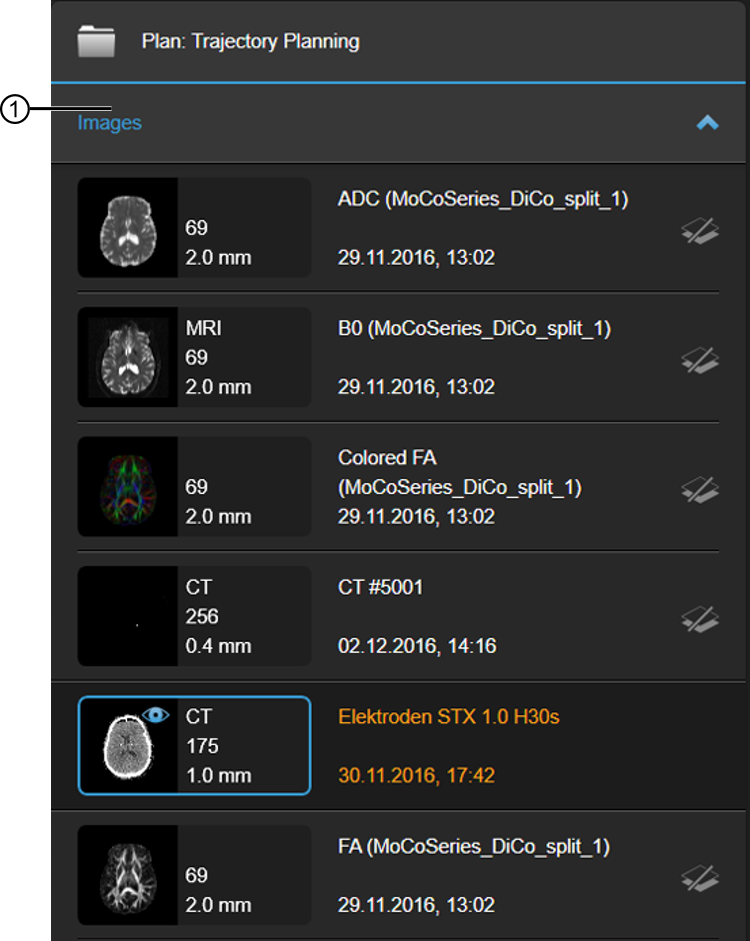Toggle the layer icon for Colored FA
This screenshot has width=750, height=941.
[x=700, y=490]
